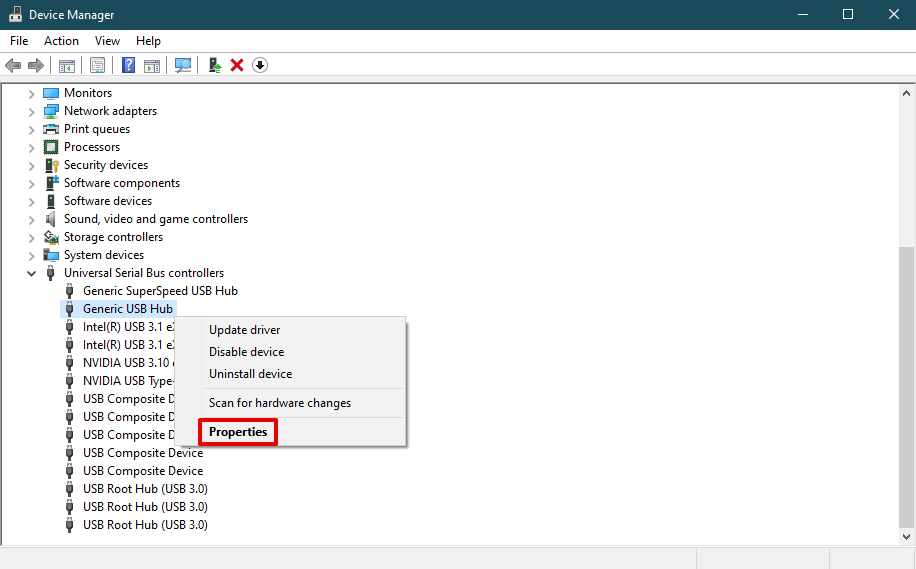Click Device Manager title bar icon

tap(15, 15)
